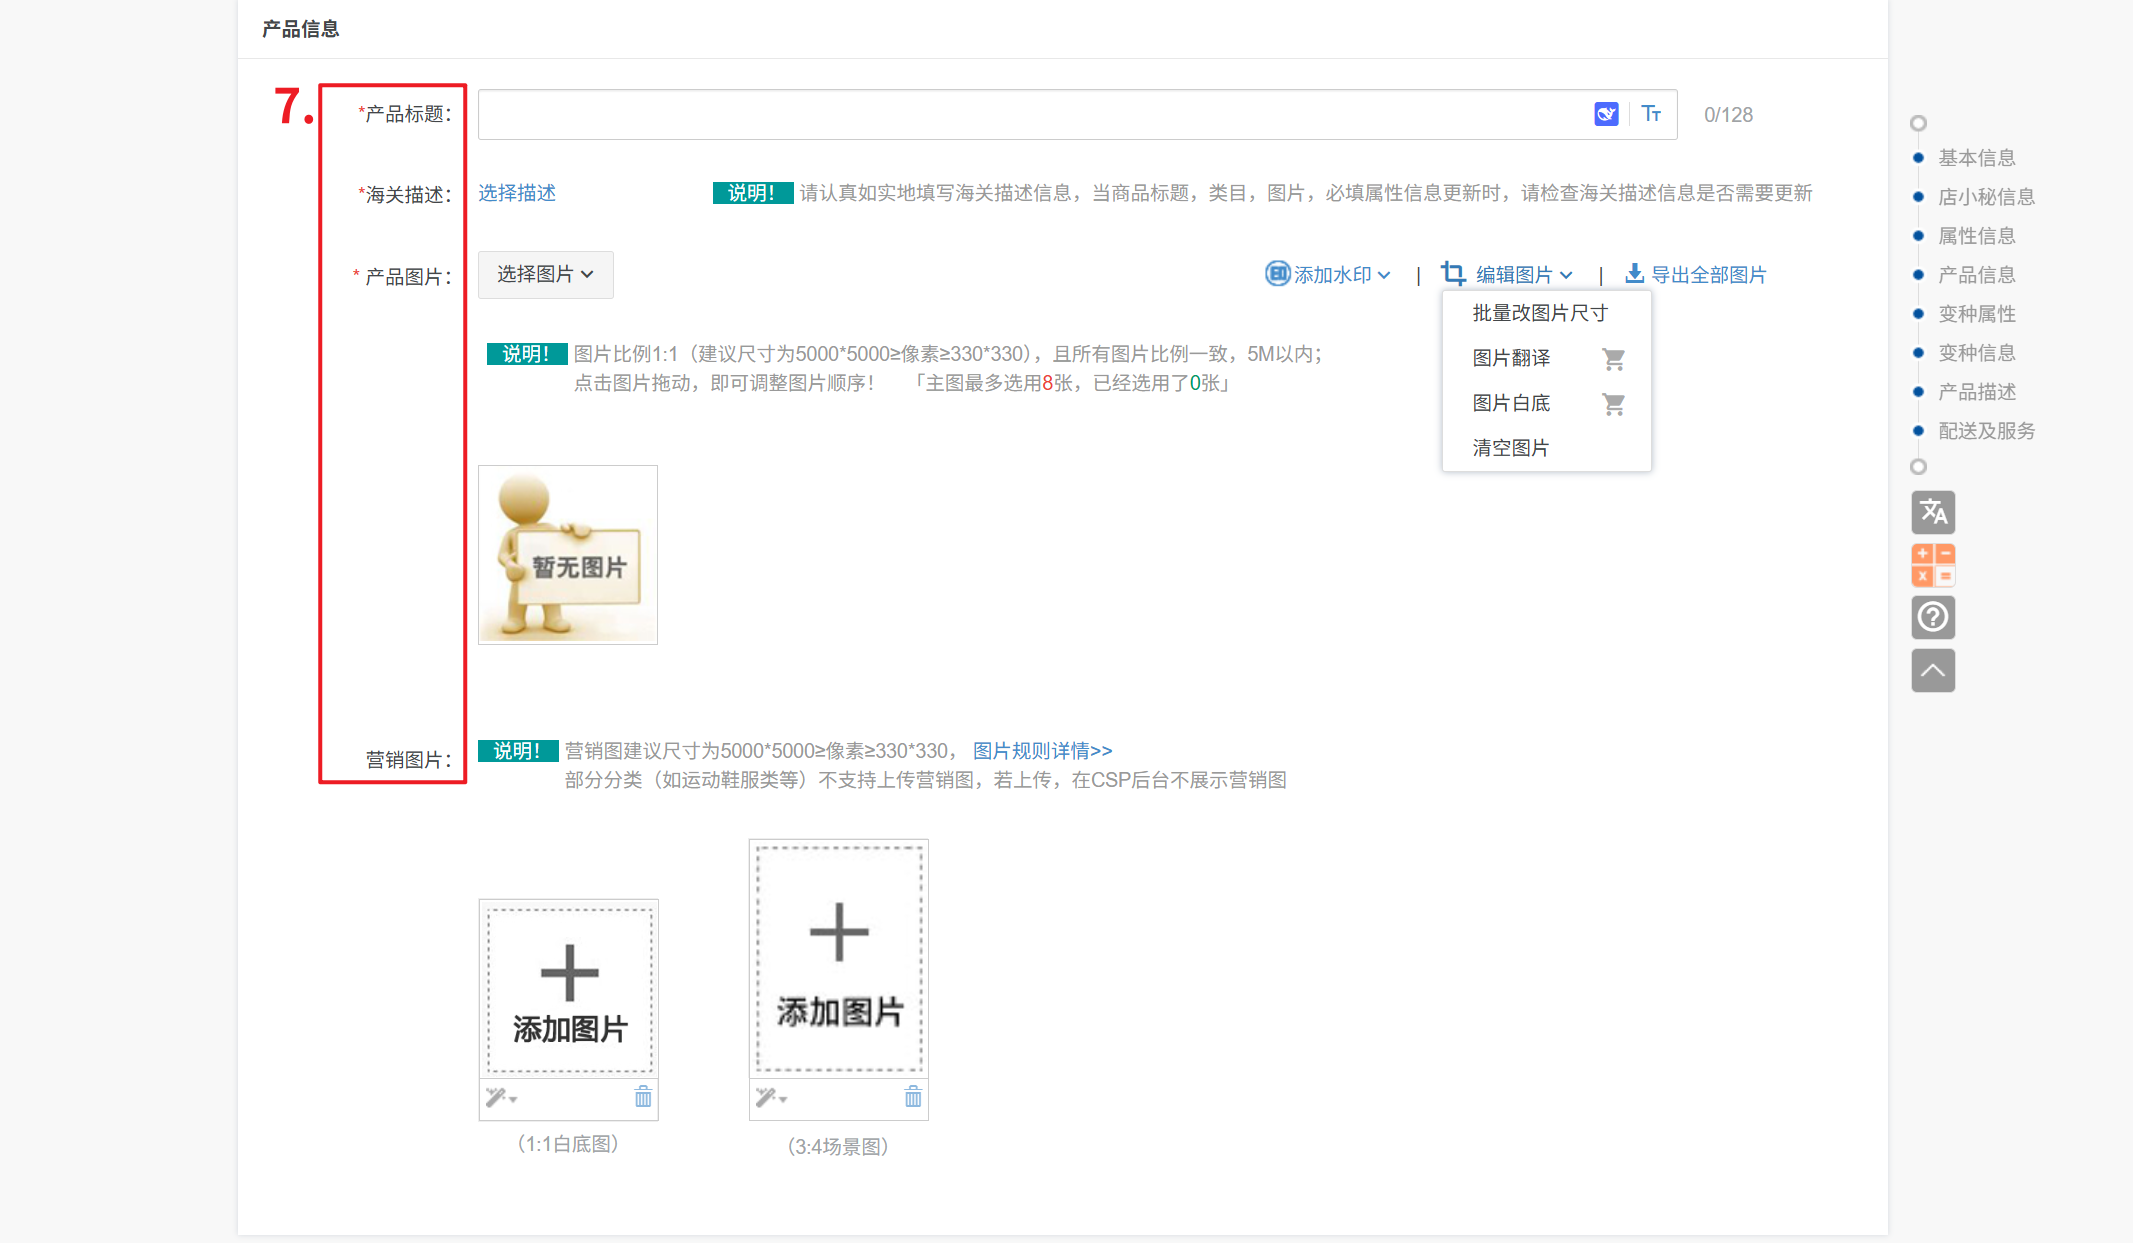Click the 选择描述 link
2133x1243 pixels.
516,193
